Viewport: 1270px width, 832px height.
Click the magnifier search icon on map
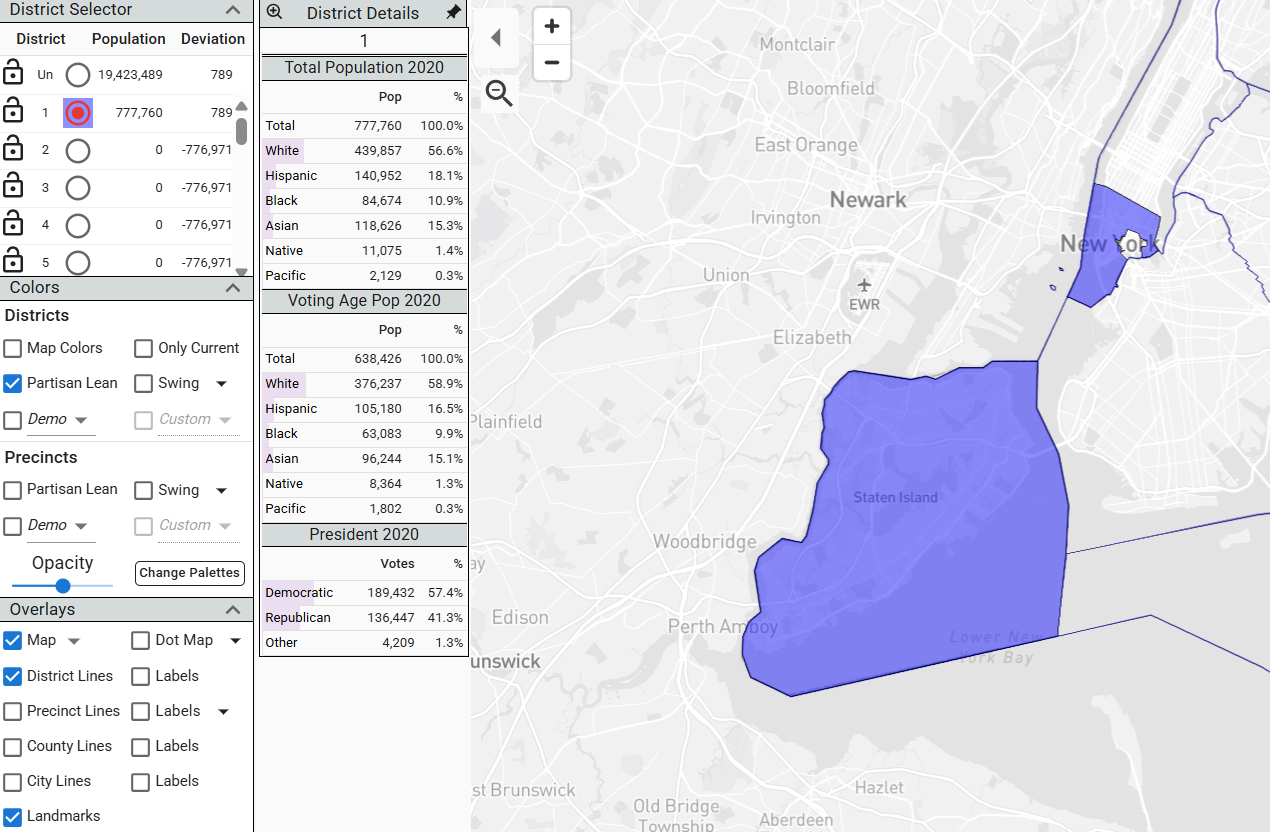[499, 94]
